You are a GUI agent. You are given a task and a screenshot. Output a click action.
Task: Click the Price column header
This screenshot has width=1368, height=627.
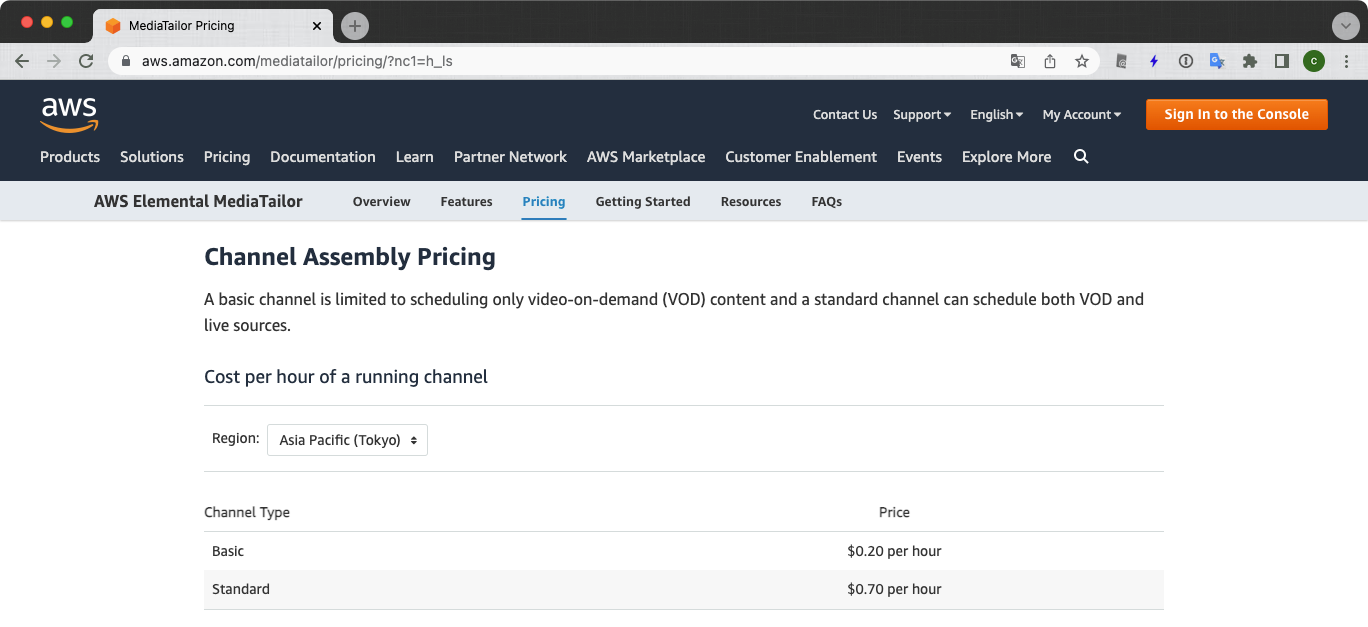click(894, 512)
